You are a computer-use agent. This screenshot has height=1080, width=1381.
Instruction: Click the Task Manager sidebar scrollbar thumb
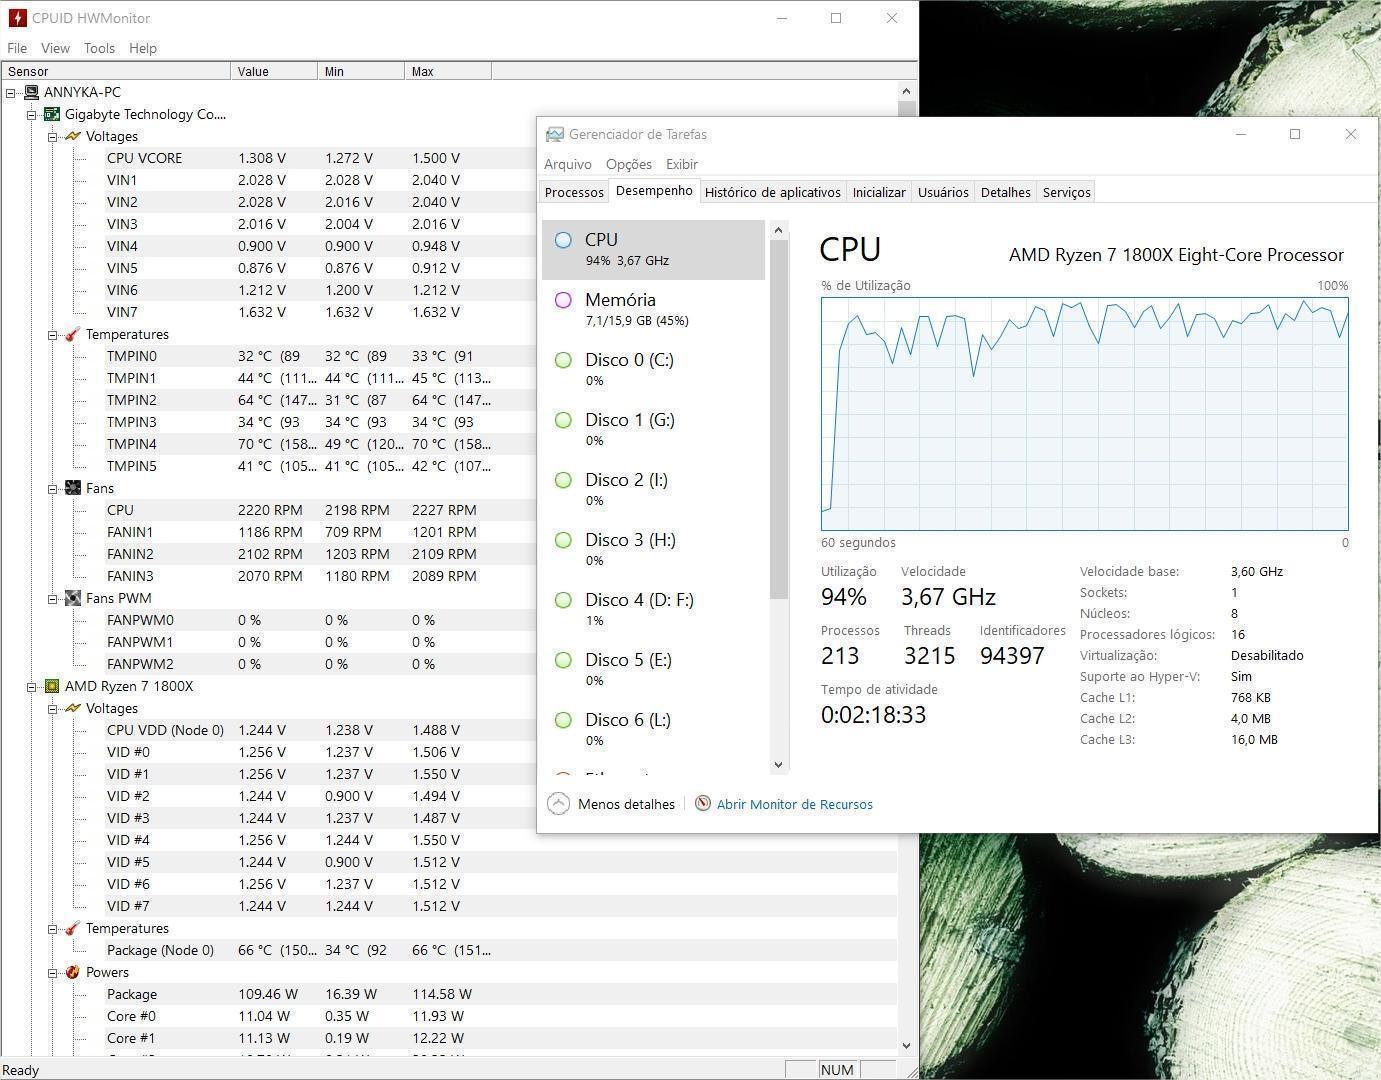point(779,420)
